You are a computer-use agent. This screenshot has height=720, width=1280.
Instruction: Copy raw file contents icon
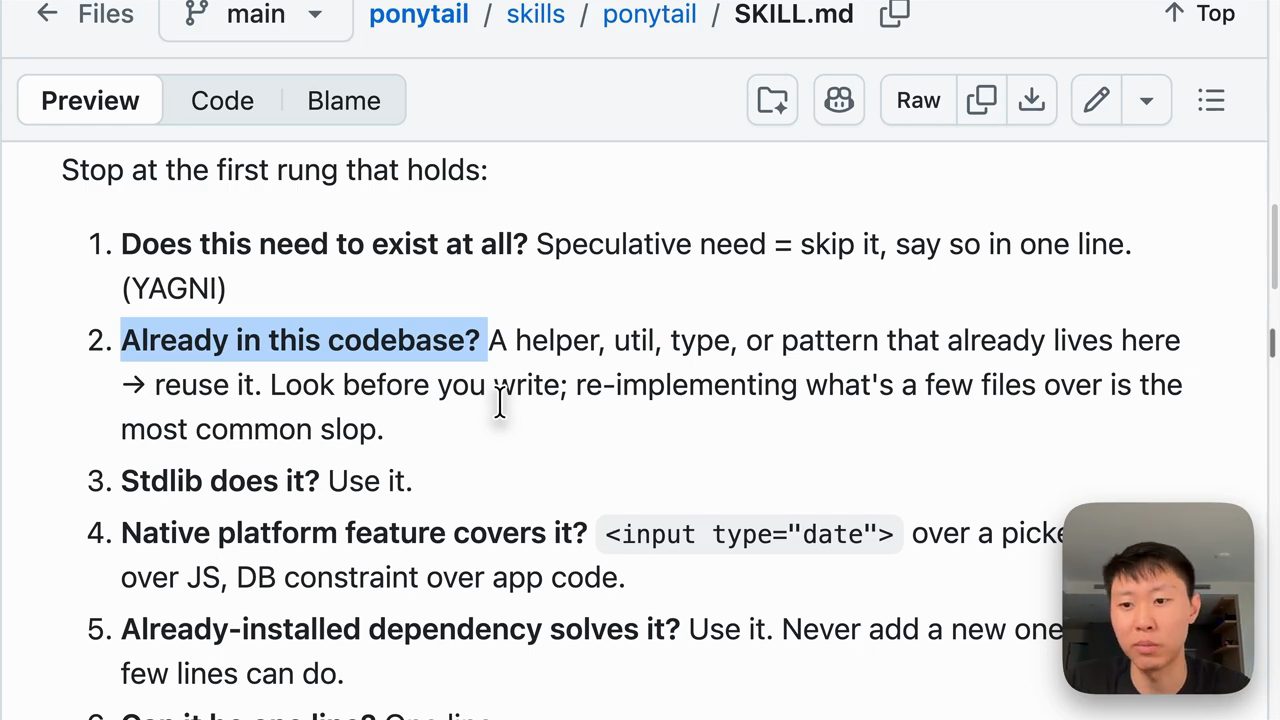click(x=981, y=100)
